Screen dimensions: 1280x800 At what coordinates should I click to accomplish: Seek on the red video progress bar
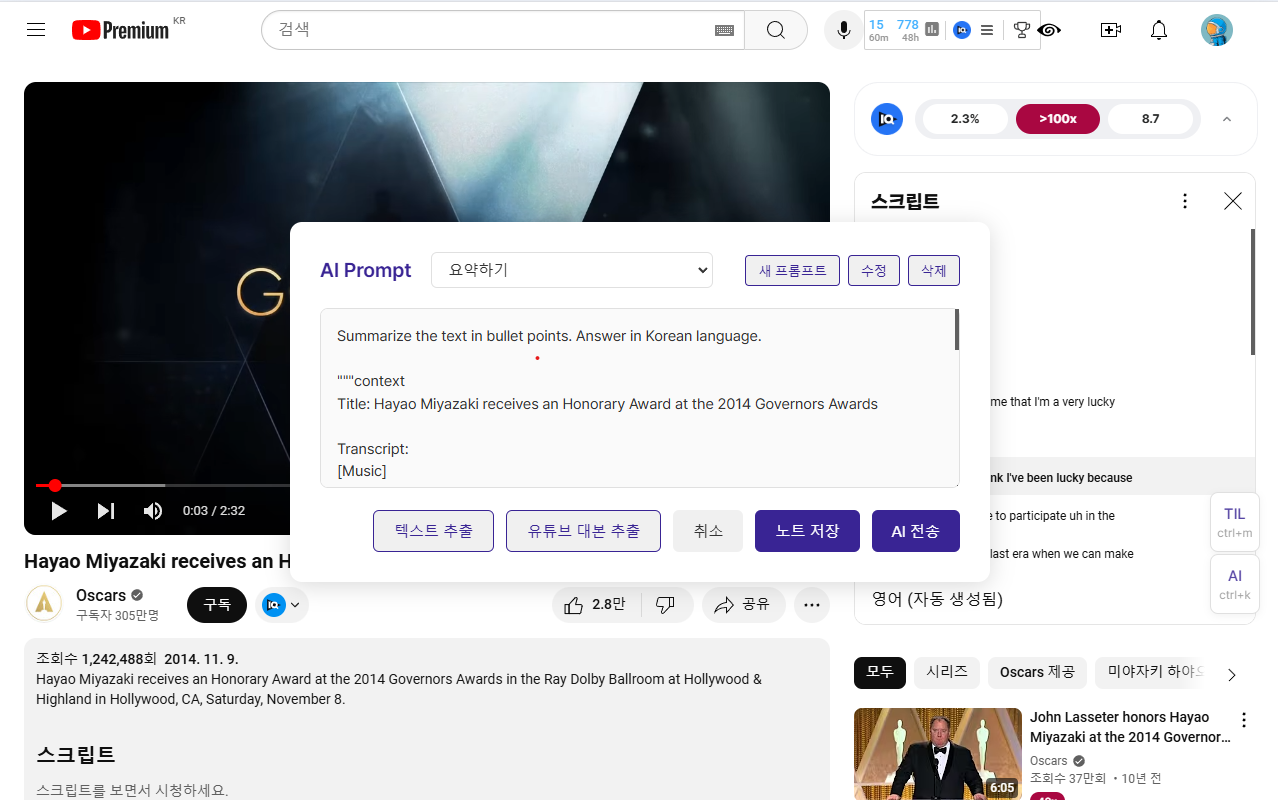[x=163, y=486]
